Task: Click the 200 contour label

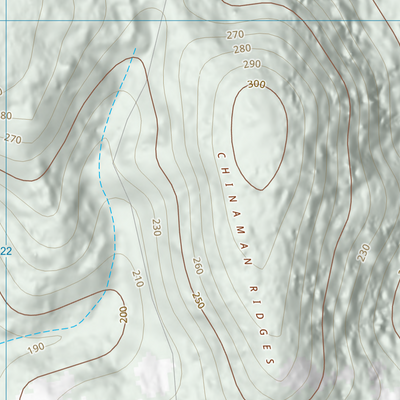Action: tap(124, 314)
